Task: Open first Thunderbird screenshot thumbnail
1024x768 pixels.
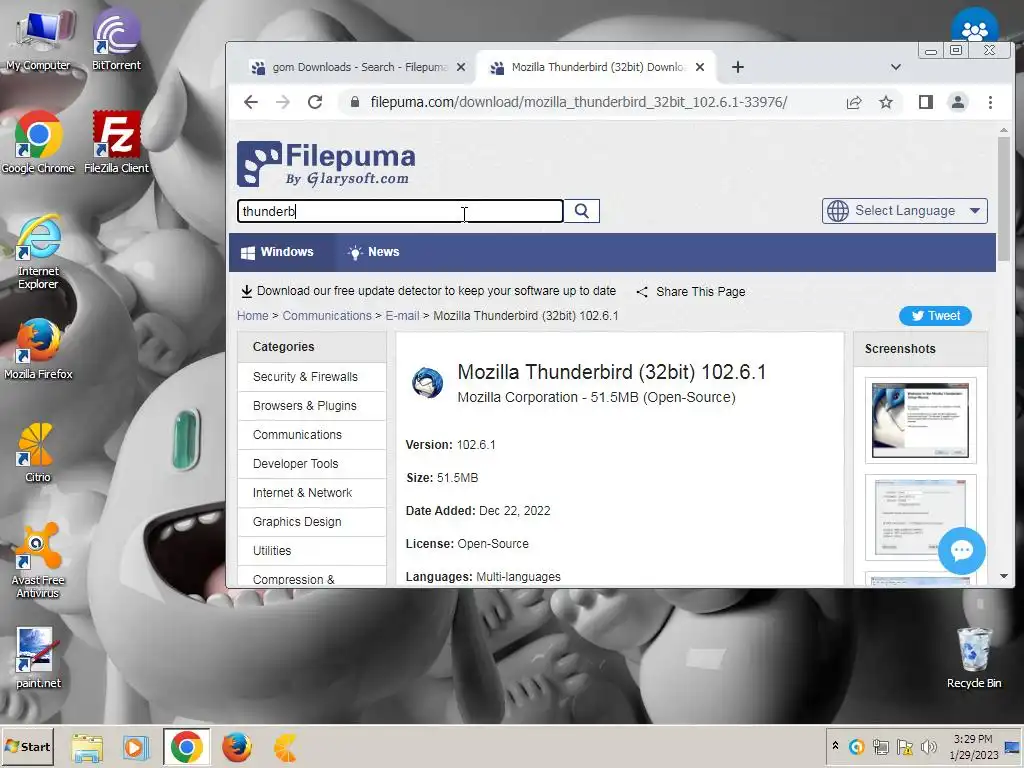Action: pyautogui.click(x=920, y=420)
